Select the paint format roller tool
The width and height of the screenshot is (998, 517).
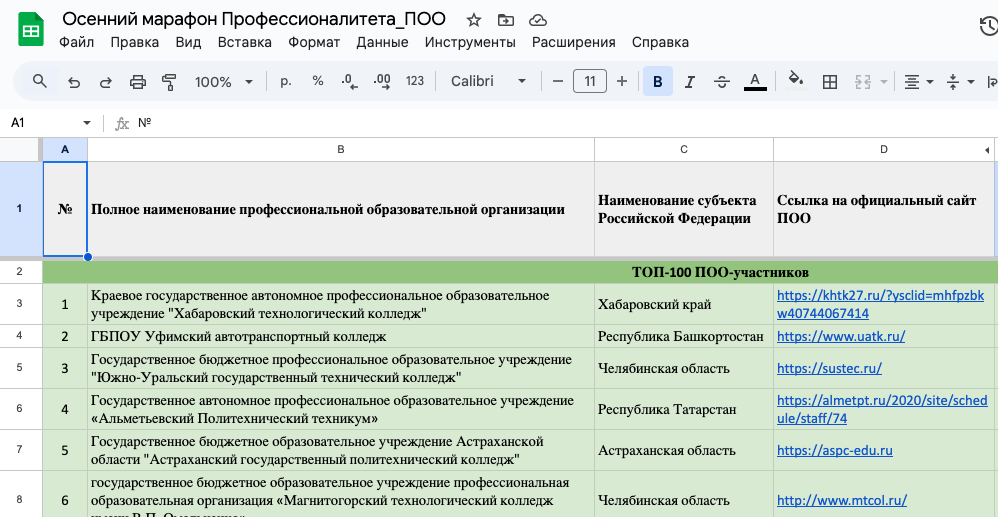169,82
